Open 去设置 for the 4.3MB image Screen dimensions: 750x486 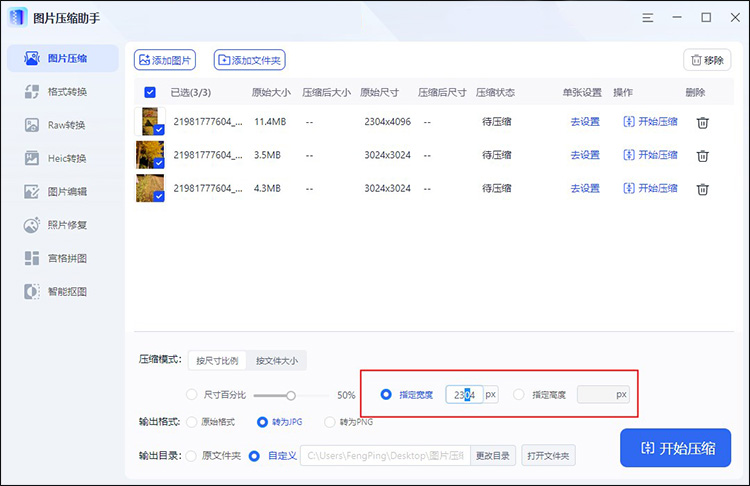585,188
